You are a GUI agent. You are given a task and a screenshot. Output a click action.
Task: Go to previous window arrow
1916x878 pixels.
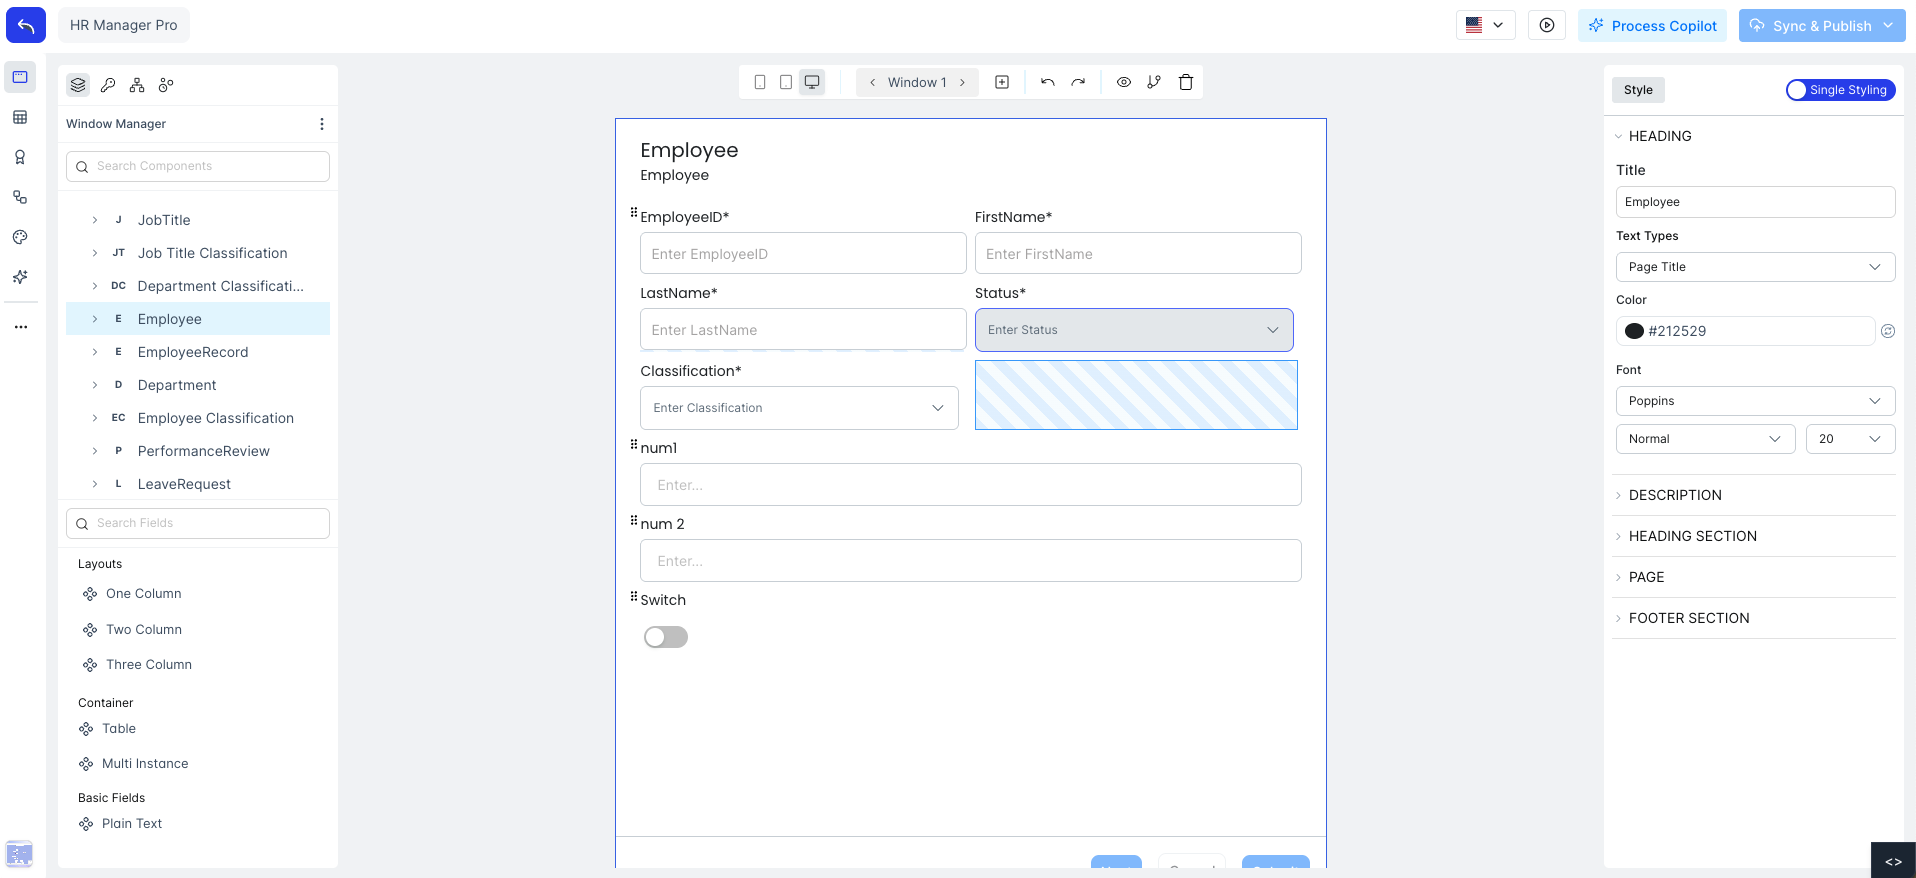[x=872, y=82]
